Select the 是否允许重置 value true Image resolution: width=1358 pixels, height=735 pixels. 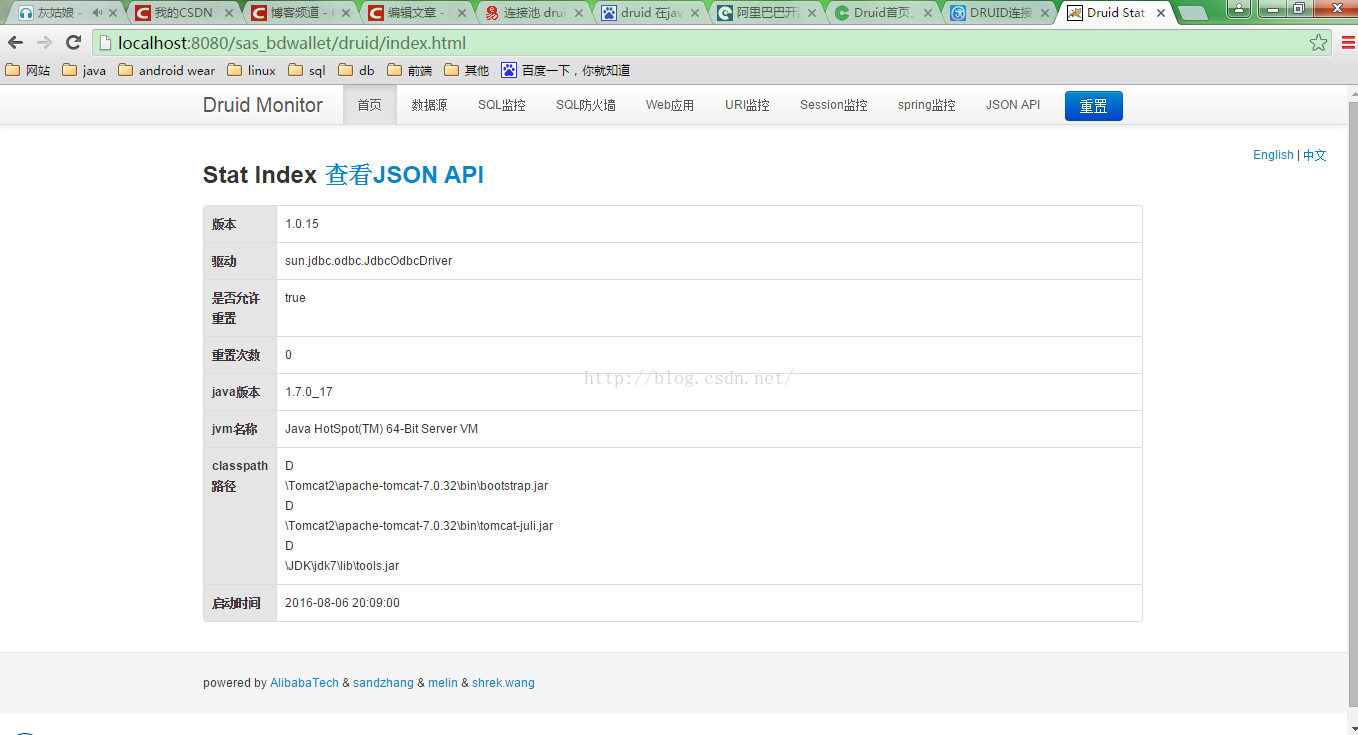pyautogui.click(x=295, y=298)
